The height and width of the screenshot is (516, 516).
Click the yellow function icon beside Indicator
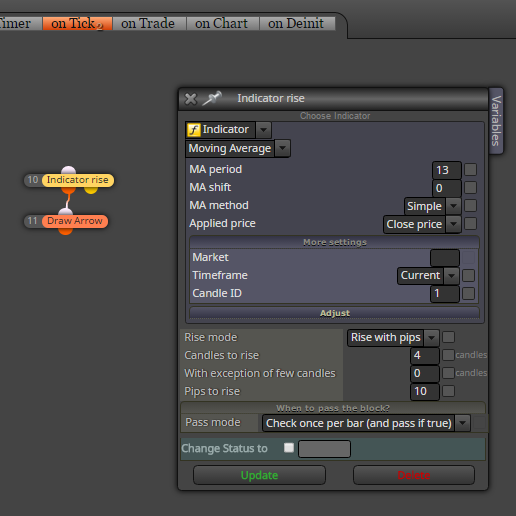tap(194, 130)
